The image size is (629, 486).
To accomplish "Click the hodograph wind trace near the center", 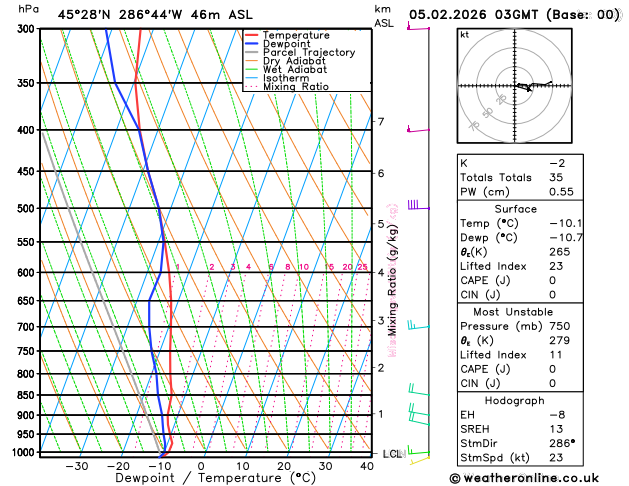I will [532, 85].
